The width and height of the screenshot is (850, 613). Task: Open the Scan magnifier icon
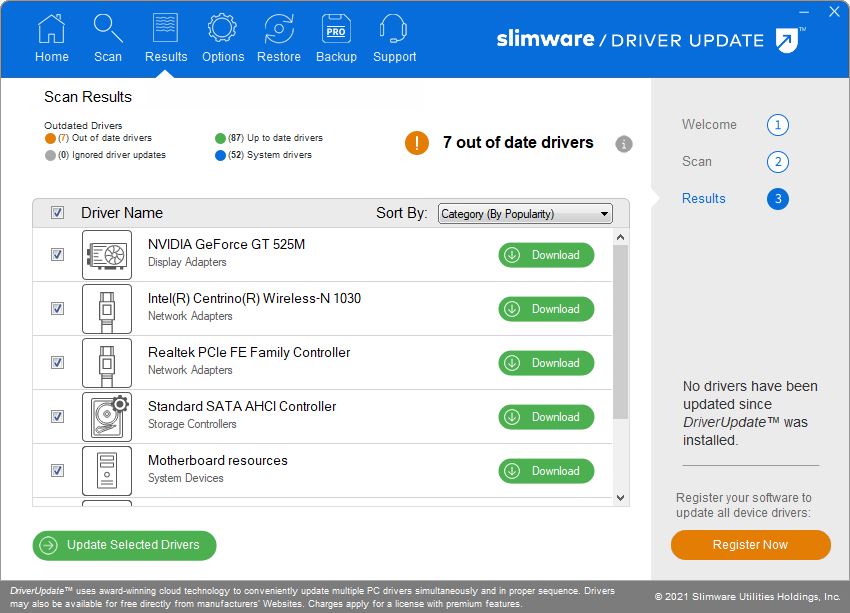click(108, 29)
